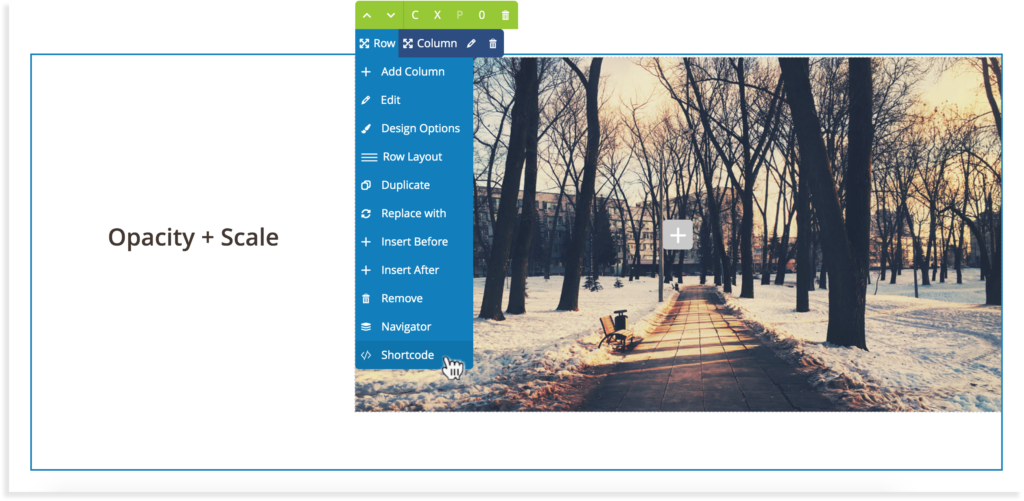Click the X cut control in green bar
Viewport: 1024px width, 501px height.
(x=438, y=15)
